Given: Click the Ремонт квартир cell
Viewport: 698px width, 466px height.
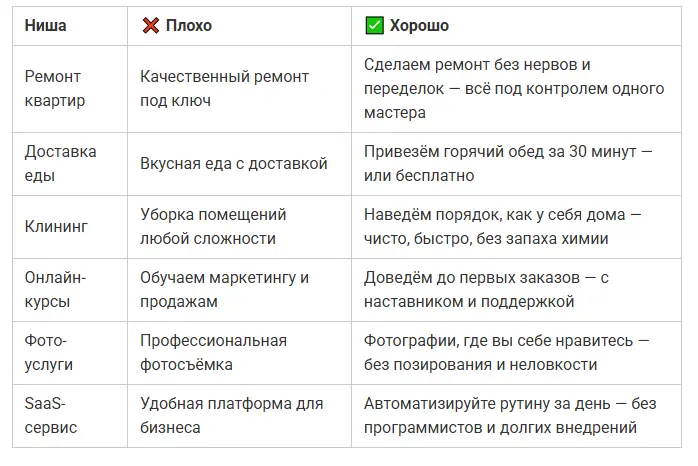Looking at the screenshot, I should [55, 89].
